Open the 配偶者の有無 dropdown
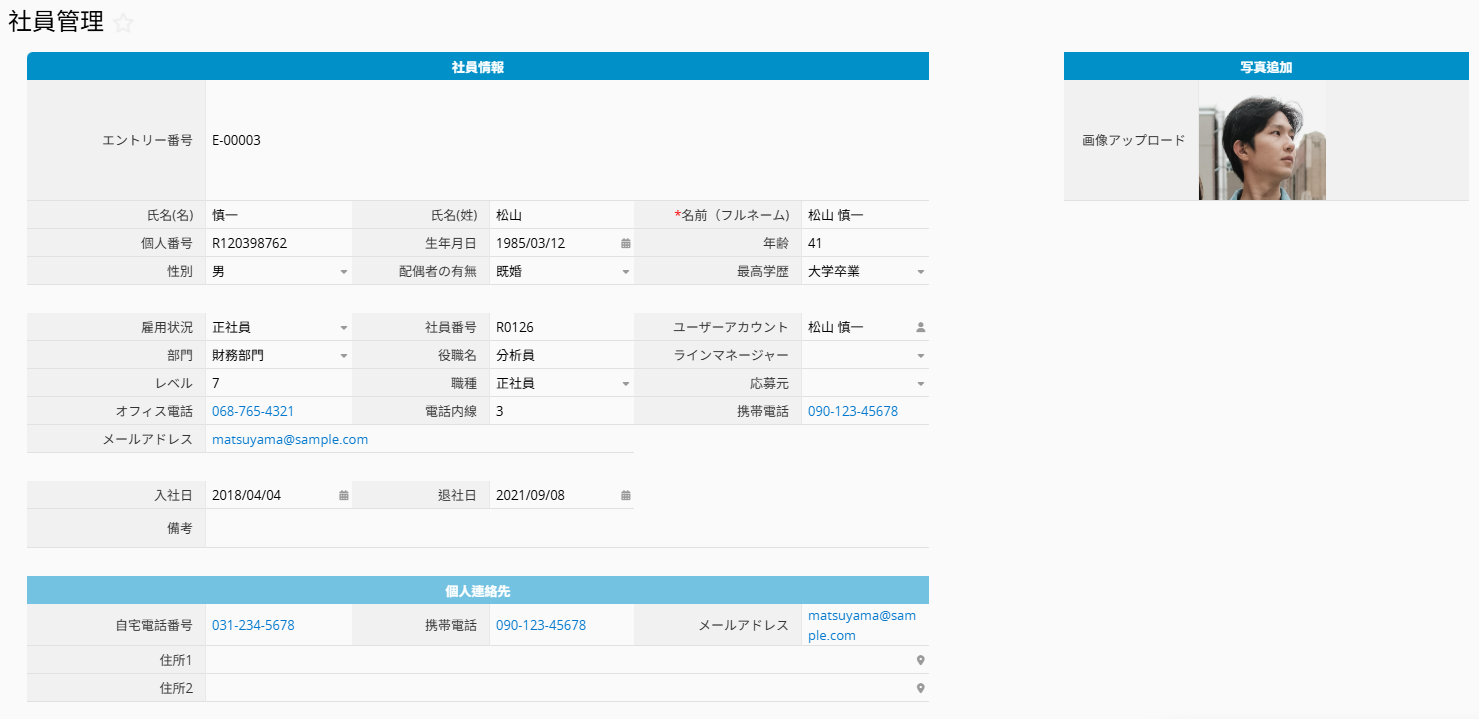This screenshot has width=1479, height=719. point(625,272)
